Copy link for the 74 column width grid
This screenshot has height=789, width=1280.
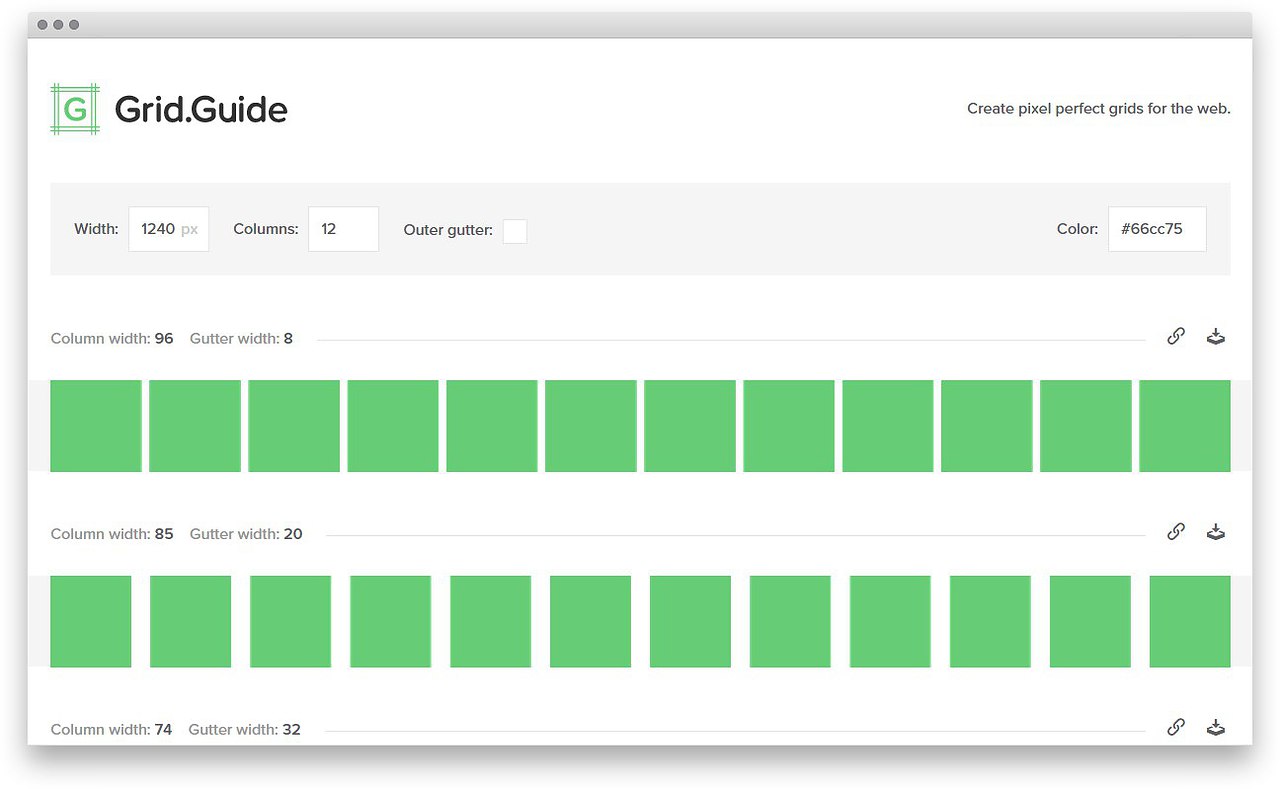click(1176, 727)
